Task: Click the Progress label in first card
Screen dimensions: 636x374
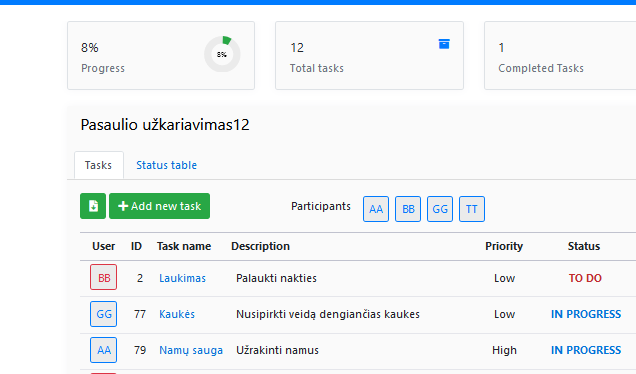Action: (x=103, y=68)
